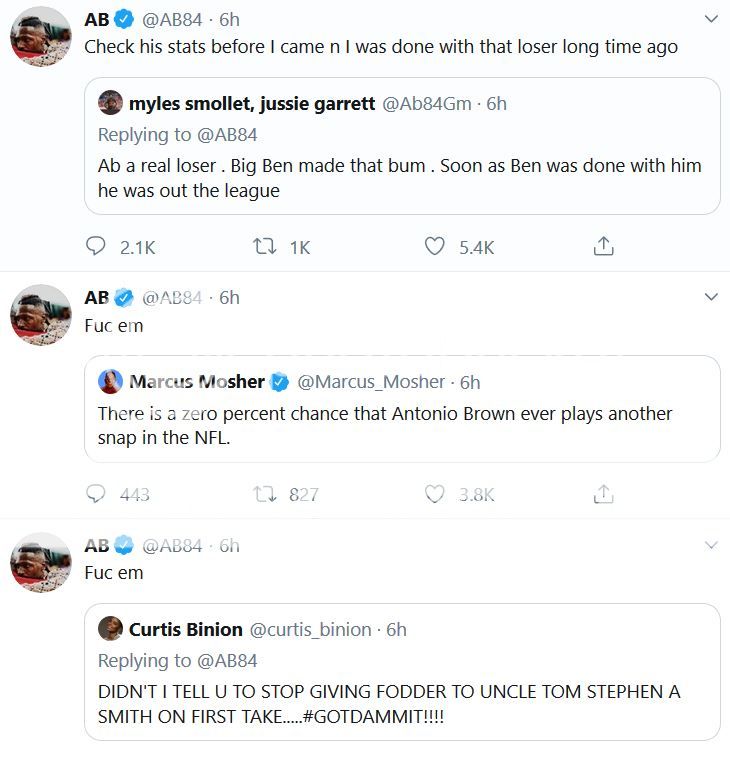This screenshot has height=758, width=730.
Task: Open the first tweet's more options chevron
Action: 711,19
